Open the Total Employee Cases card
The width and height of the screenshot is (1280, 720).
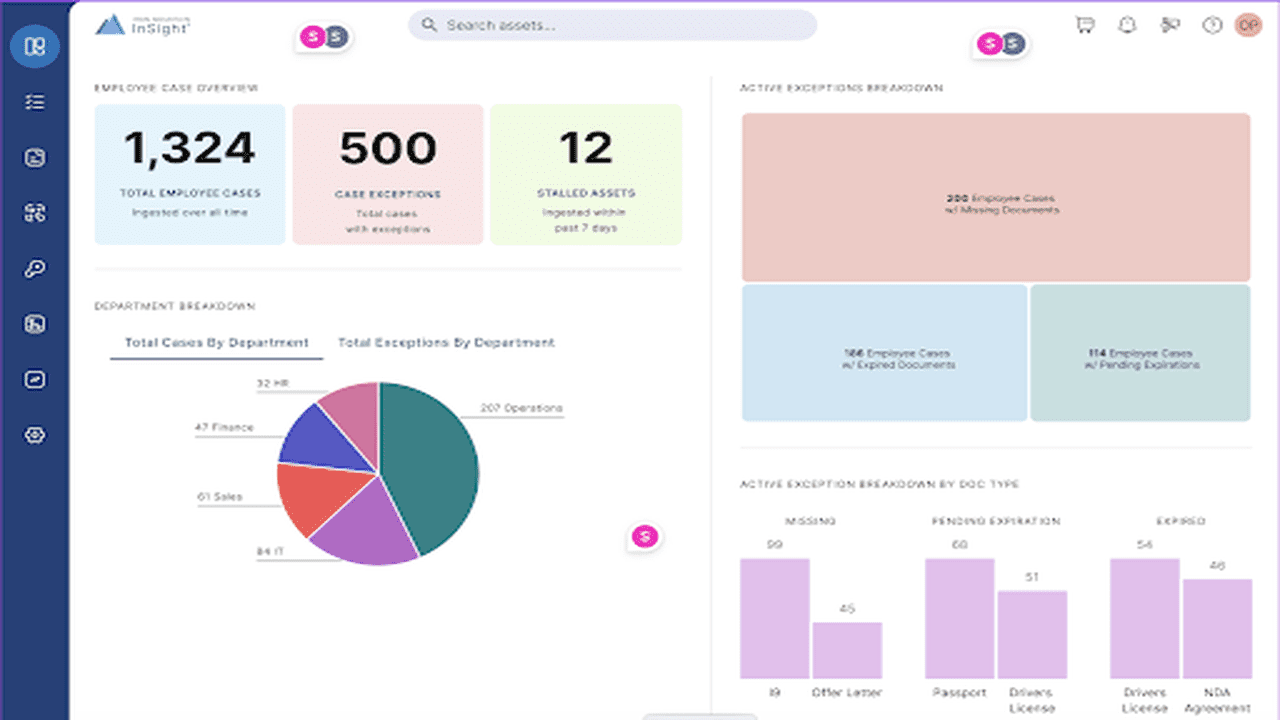coord(190,174)
